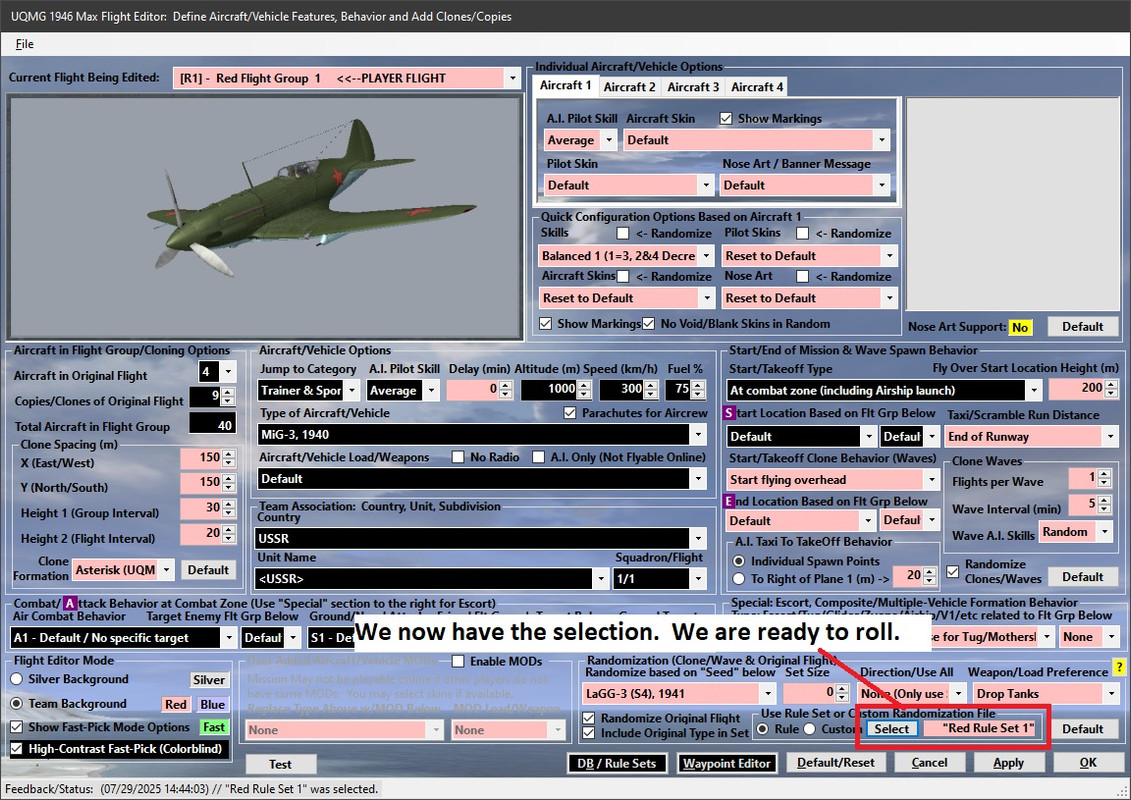Image resolution: width=1131 pixels, height=800 pixels.
Task: Toggle High-Contrast Fast-Pick (Colorblind)
Action: click(x=17, y=749)
